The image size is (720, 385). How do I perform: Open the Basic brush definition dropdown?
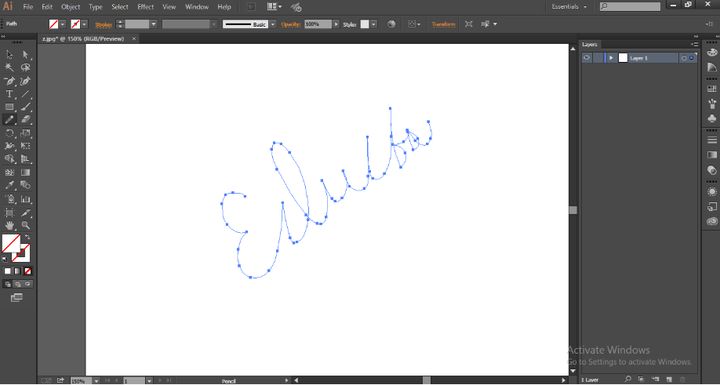(x=273, y=24)
